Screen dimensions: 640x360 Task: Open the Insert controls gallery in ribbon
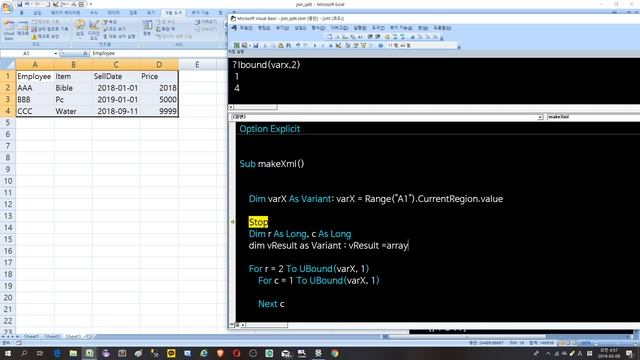coord(80,29)
